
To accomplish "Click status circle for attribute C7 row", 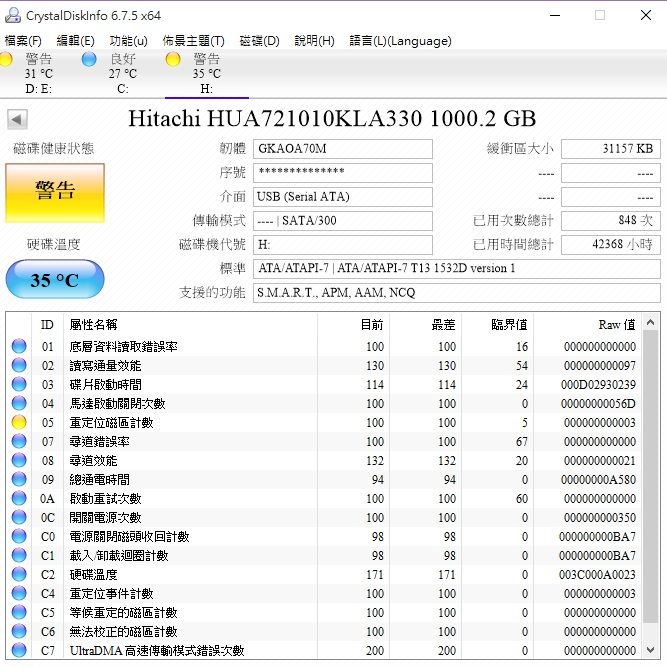I will 19,650.
